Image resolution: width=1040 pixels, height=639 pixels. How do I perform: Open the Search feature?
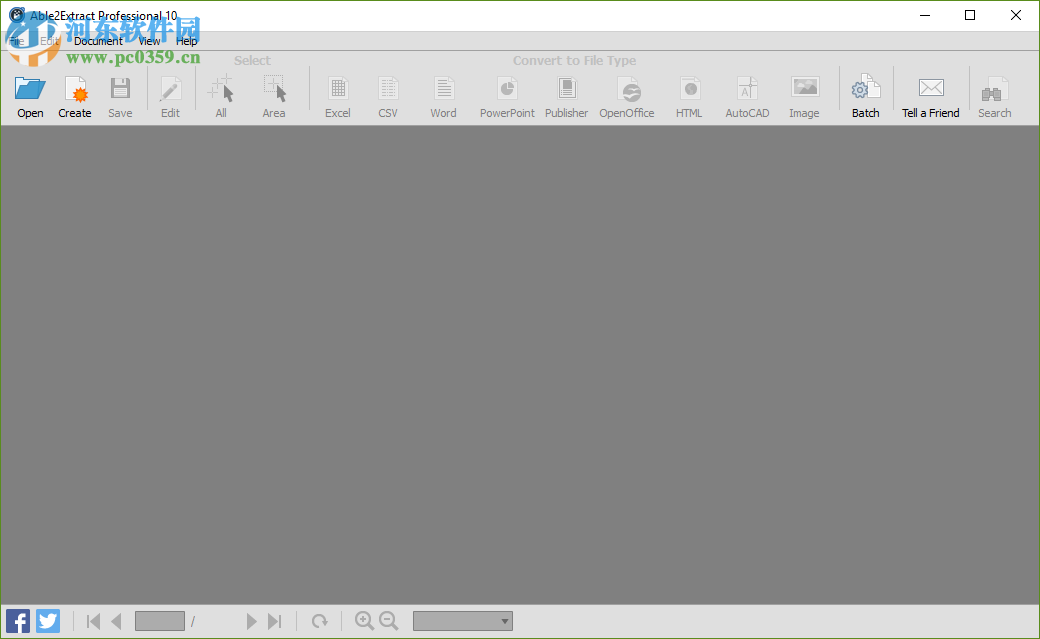tap(993, 95)
